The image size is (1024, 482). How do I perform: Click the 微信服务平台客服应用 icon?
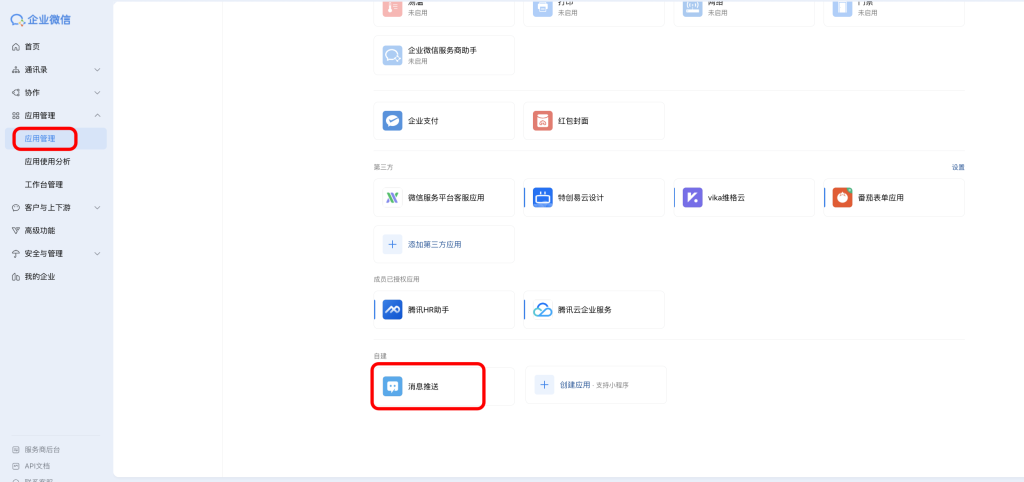392,198
